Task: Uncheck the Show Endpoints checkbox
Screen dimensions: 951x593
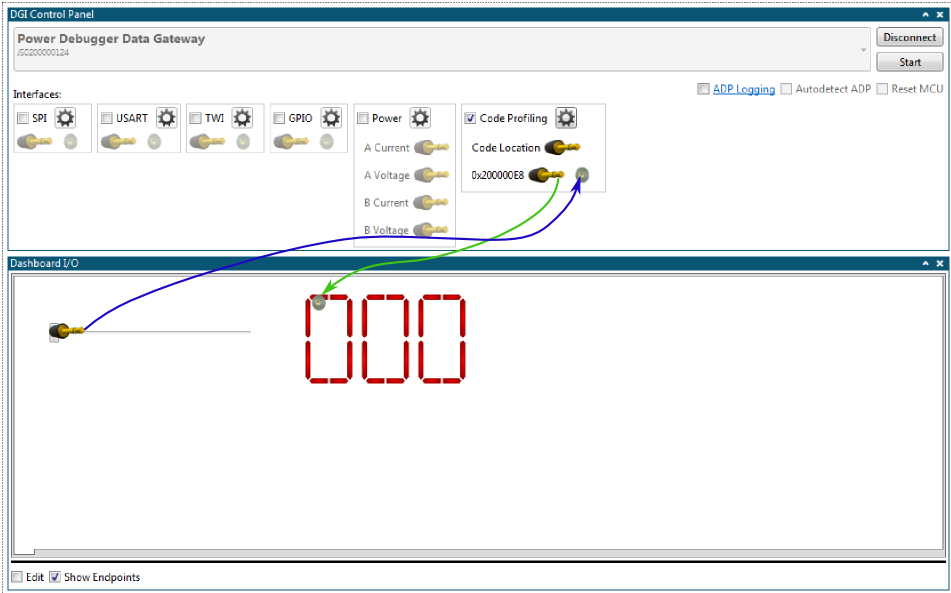Action: coord(55,577)
